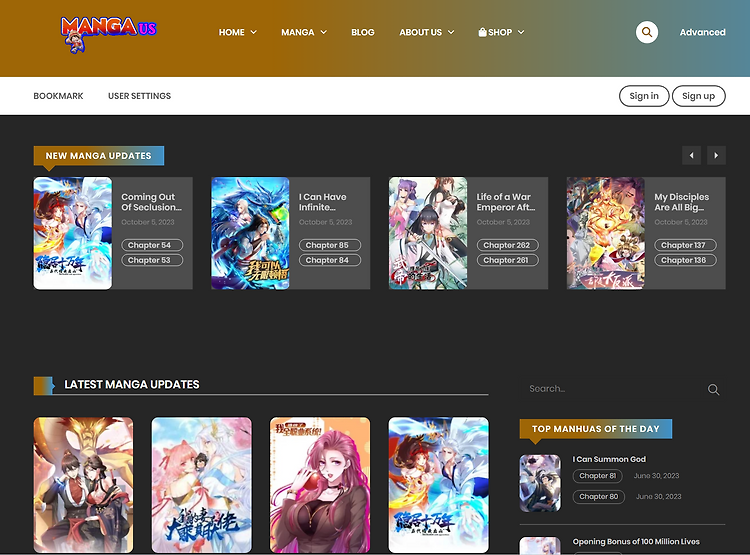This screenshot has width=750, height=555.
Task: Open Coming Out Of Seclusion title
Action: pos(151,202)
